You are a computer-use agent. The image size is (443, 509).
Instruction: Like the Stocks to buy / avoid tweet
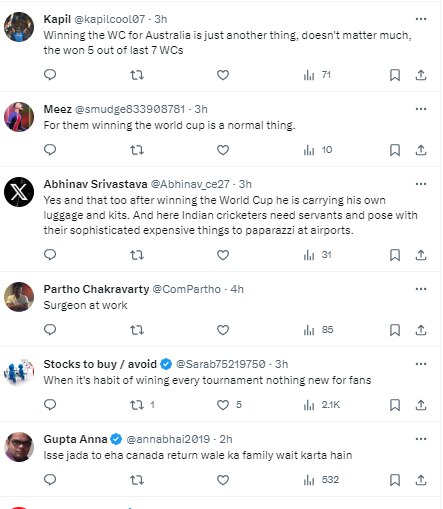click(x=229, y=405)
